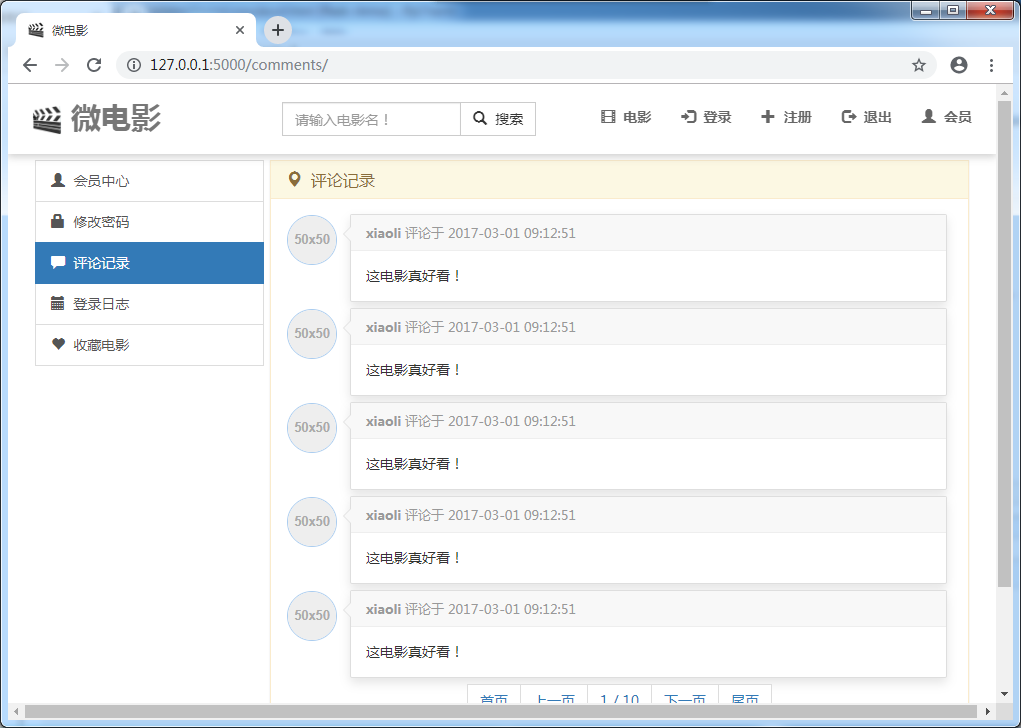Image resolution: width=1021 pixels, height=728 pixels.
Task: Click the scroll up arrow on the vertical scrollbar
Action: [1004, 93]
